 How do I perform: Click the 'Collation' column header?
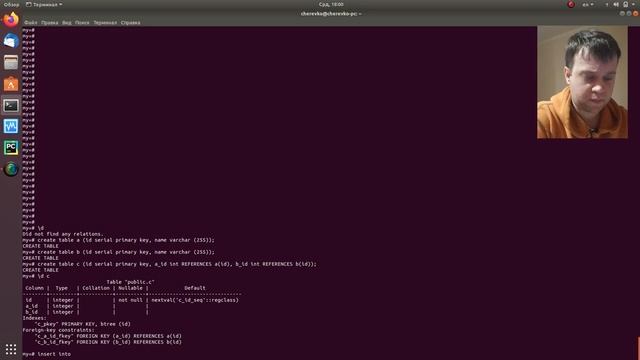(x=96, y=288)
